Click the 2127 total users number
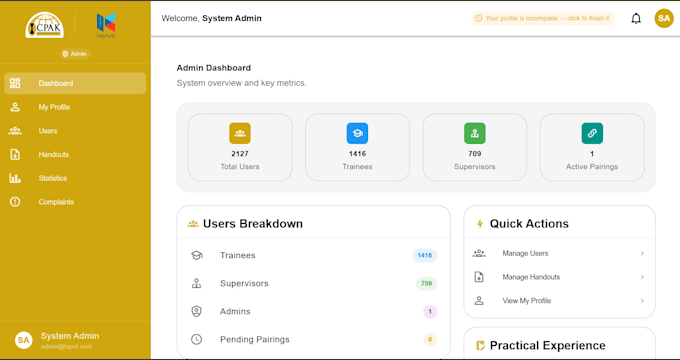680x360 pixels. [x=240, y=154]
